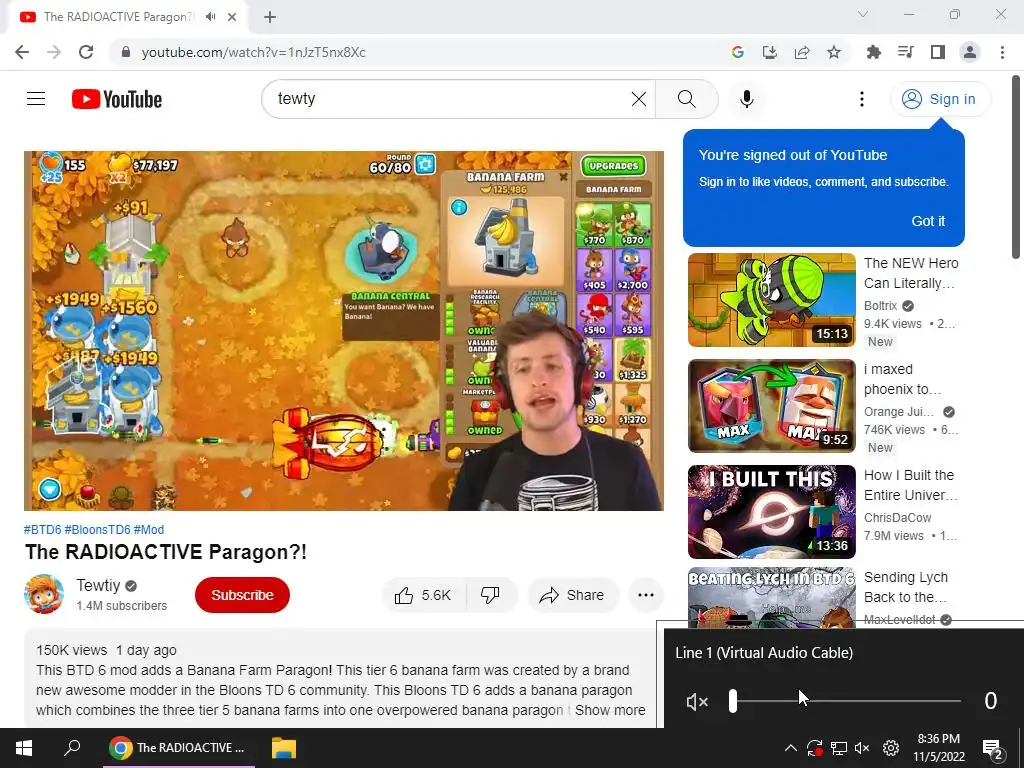Screen dimensions: 1024x768
Task: Share this page via address bar icon
Action: (802, 52)
